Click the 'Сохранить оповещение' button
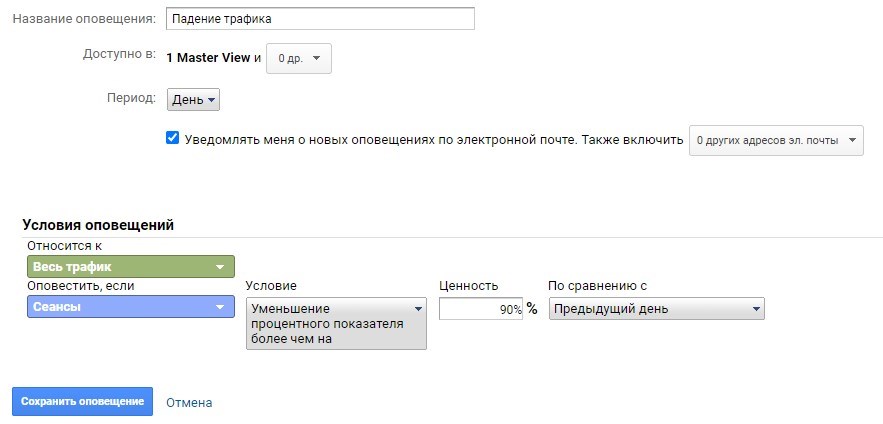The width and height of the screenshot is (883, 424). pos(82,401)
